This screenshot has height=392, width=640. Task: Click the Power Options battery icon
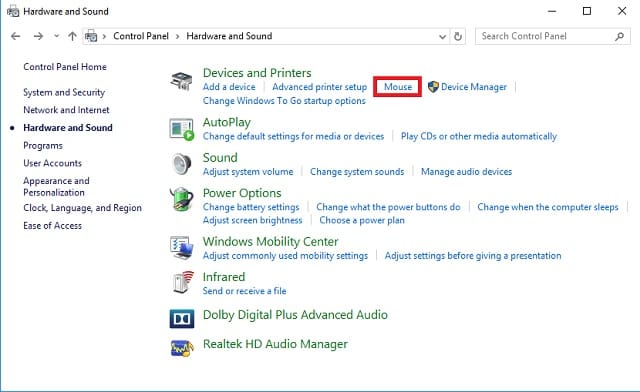[181, 199]
